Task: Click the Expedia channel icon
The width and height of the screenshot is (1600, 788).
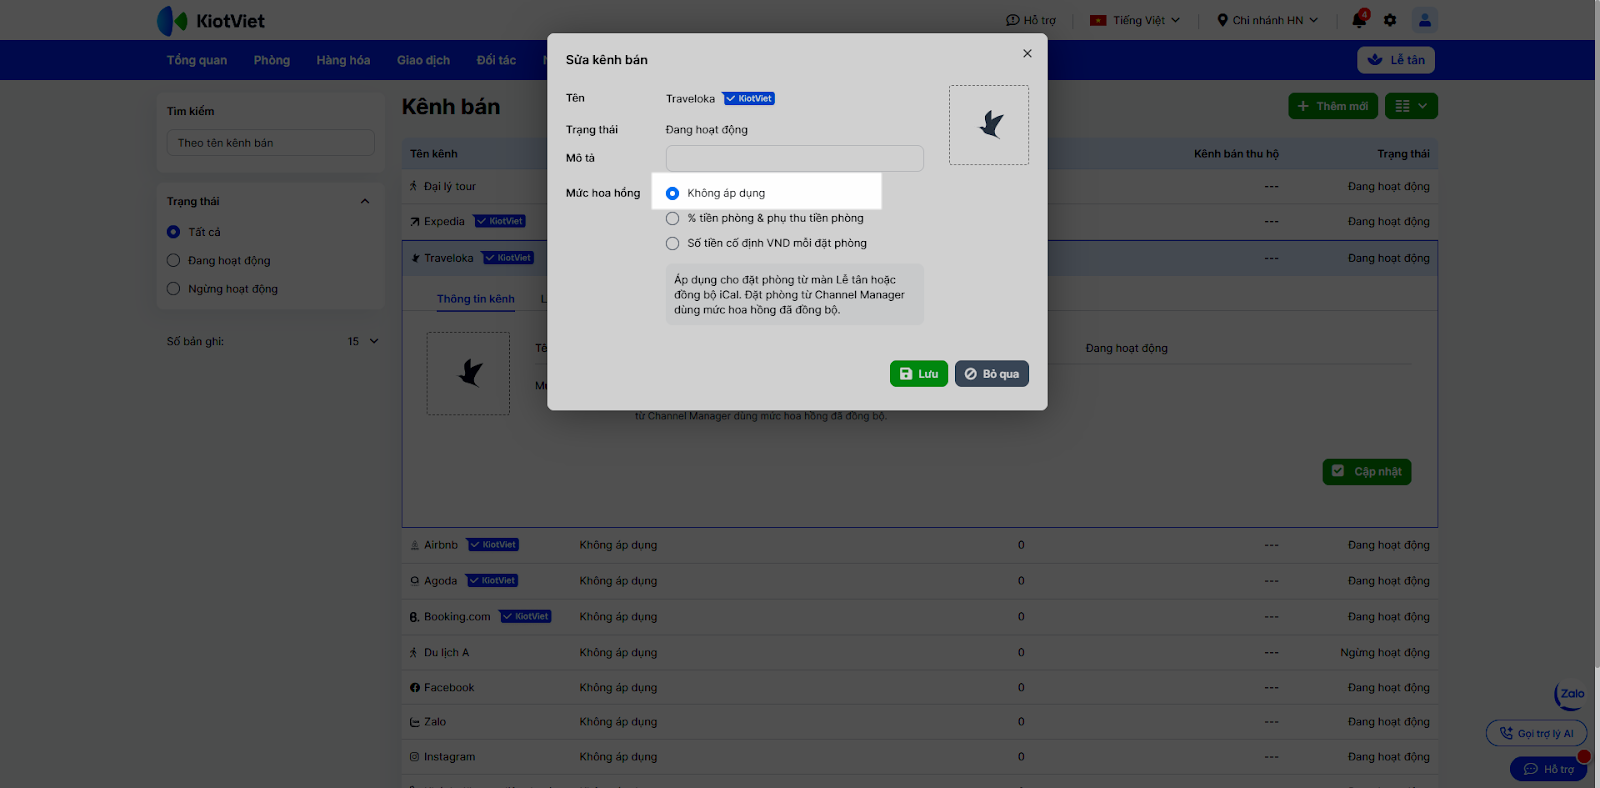Action: coord(415,222)
